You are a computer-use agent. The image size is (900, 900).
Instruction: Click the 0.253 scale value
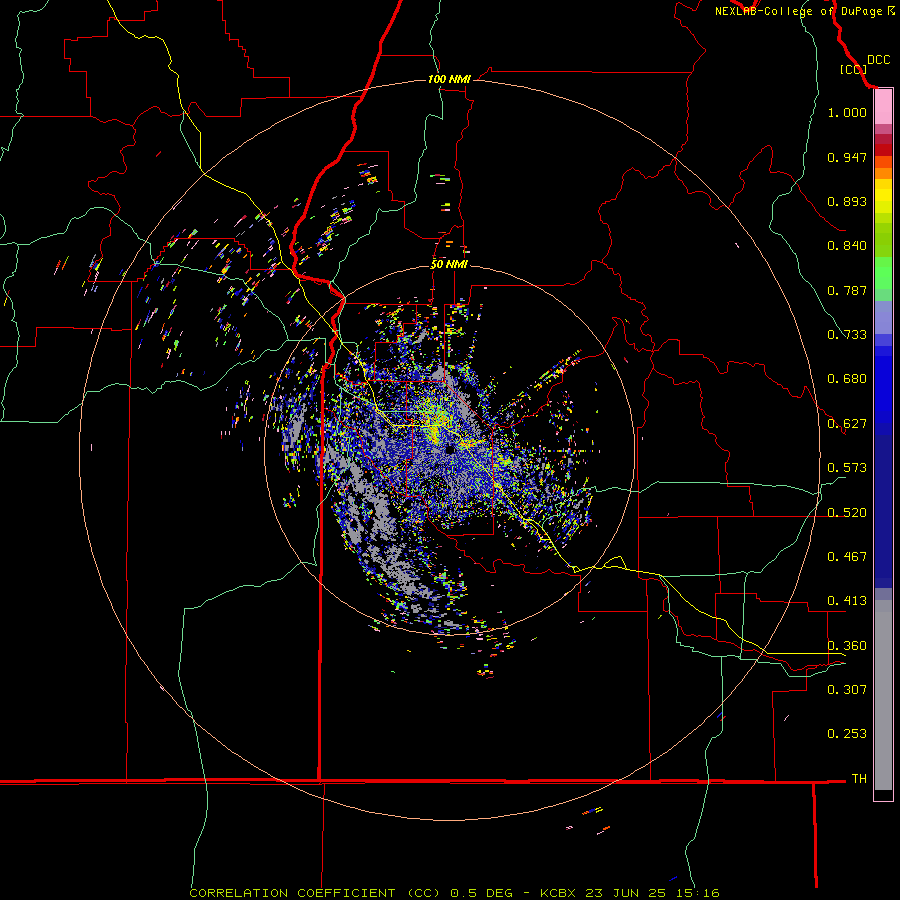[847, 734]
